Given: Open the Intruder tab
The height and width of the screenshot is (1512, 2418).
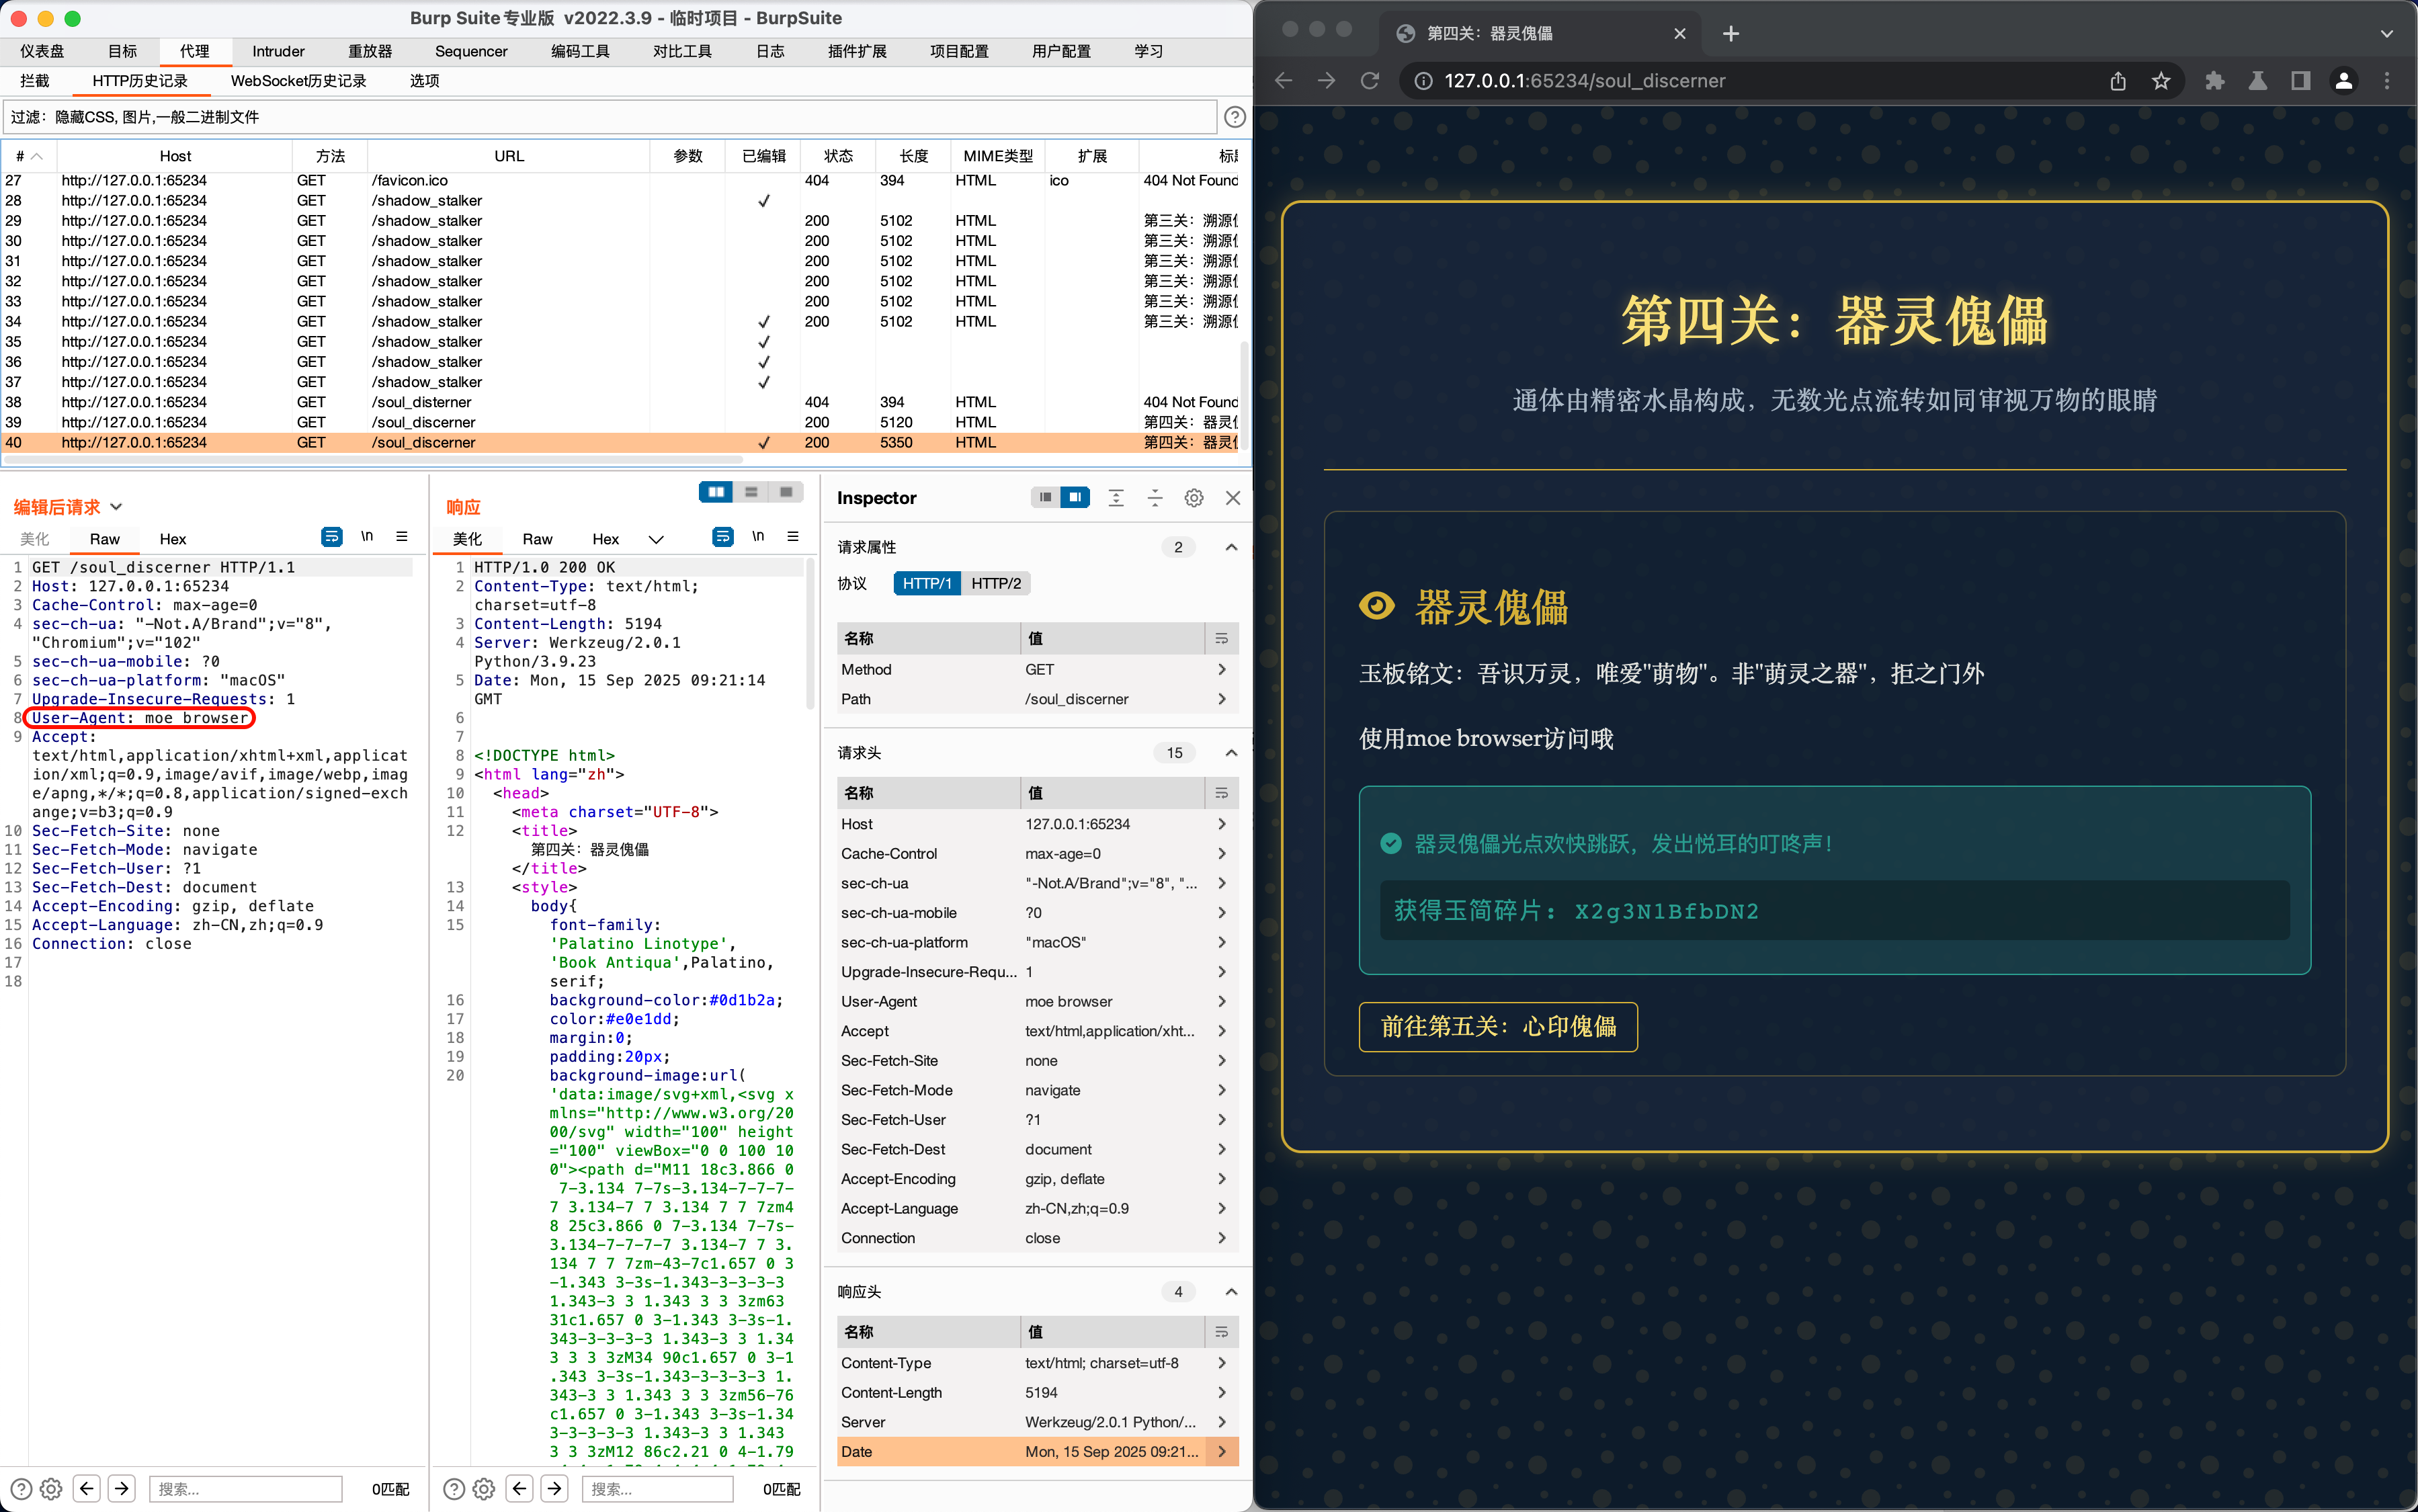Looking at the screenshot, I should 278,51.
